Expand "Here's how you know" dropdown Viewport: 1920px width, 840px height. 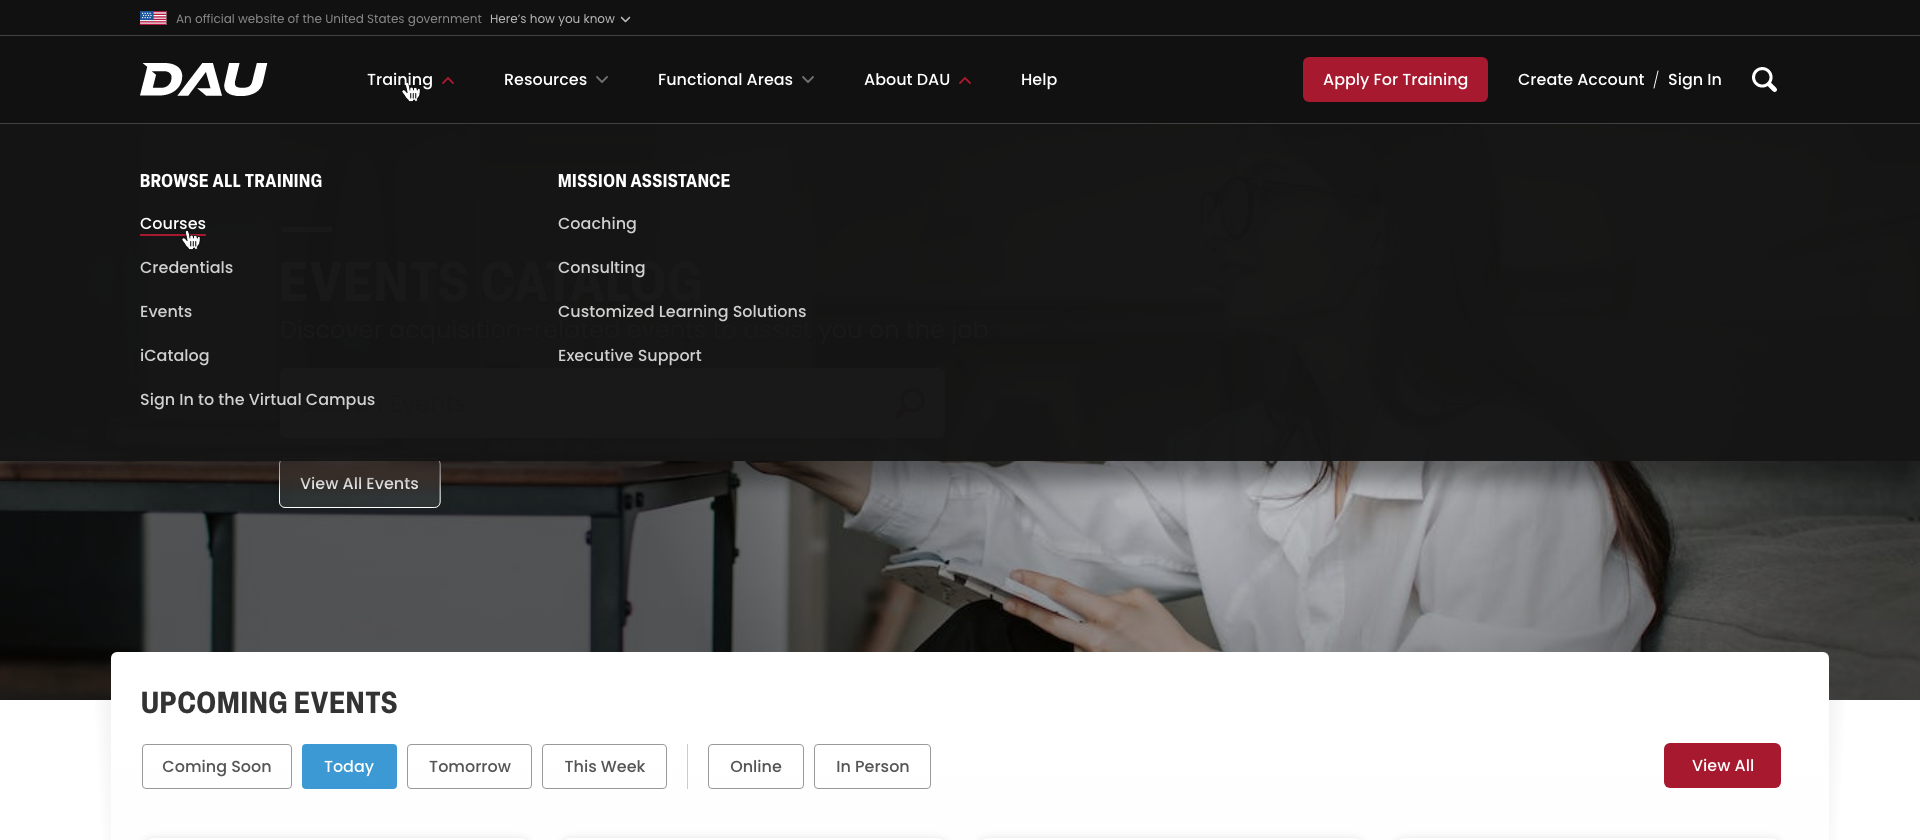(x=560, y=19)
